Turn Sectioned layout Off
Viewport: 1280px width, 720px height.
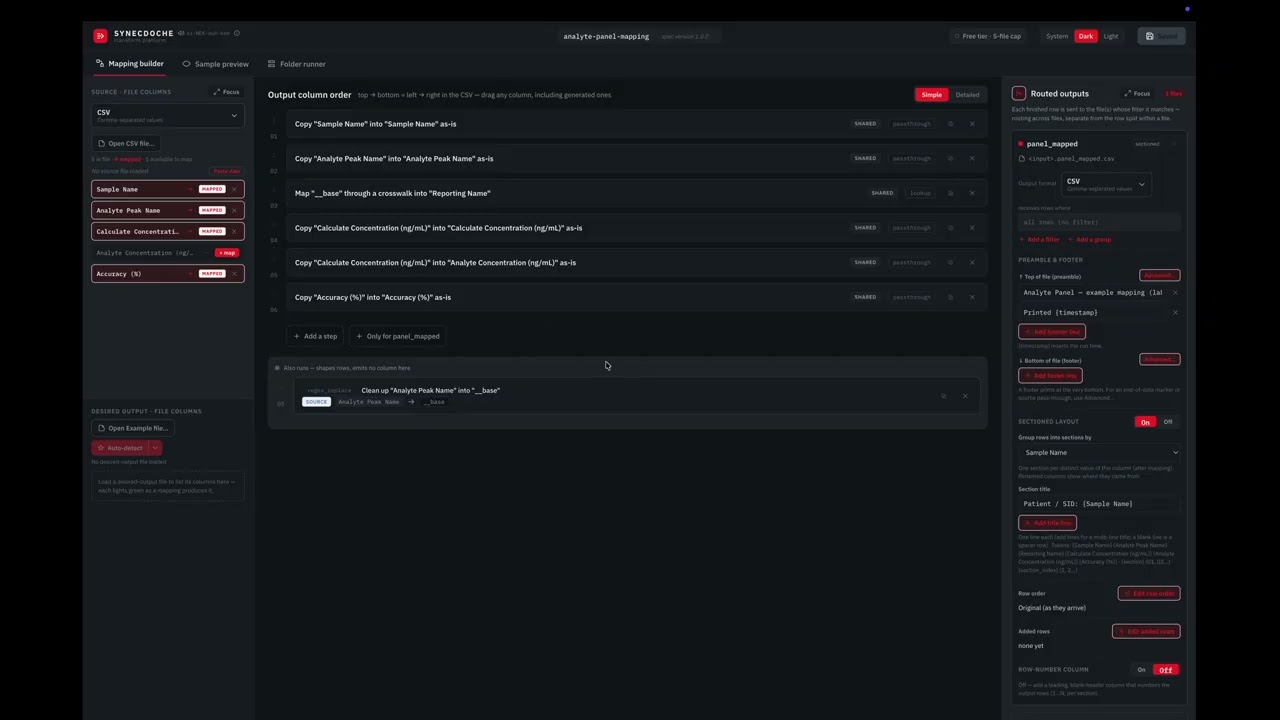(x=1167, y=422)
